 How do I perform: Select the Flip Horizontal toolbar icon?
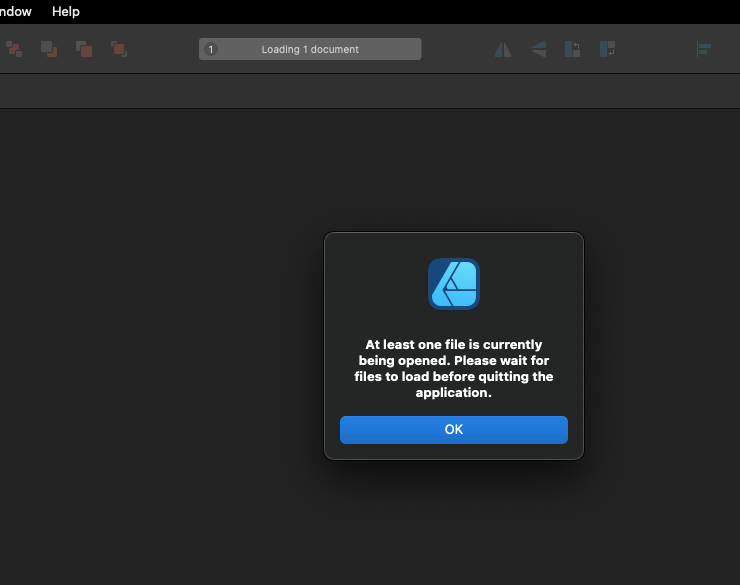point(503,49)
